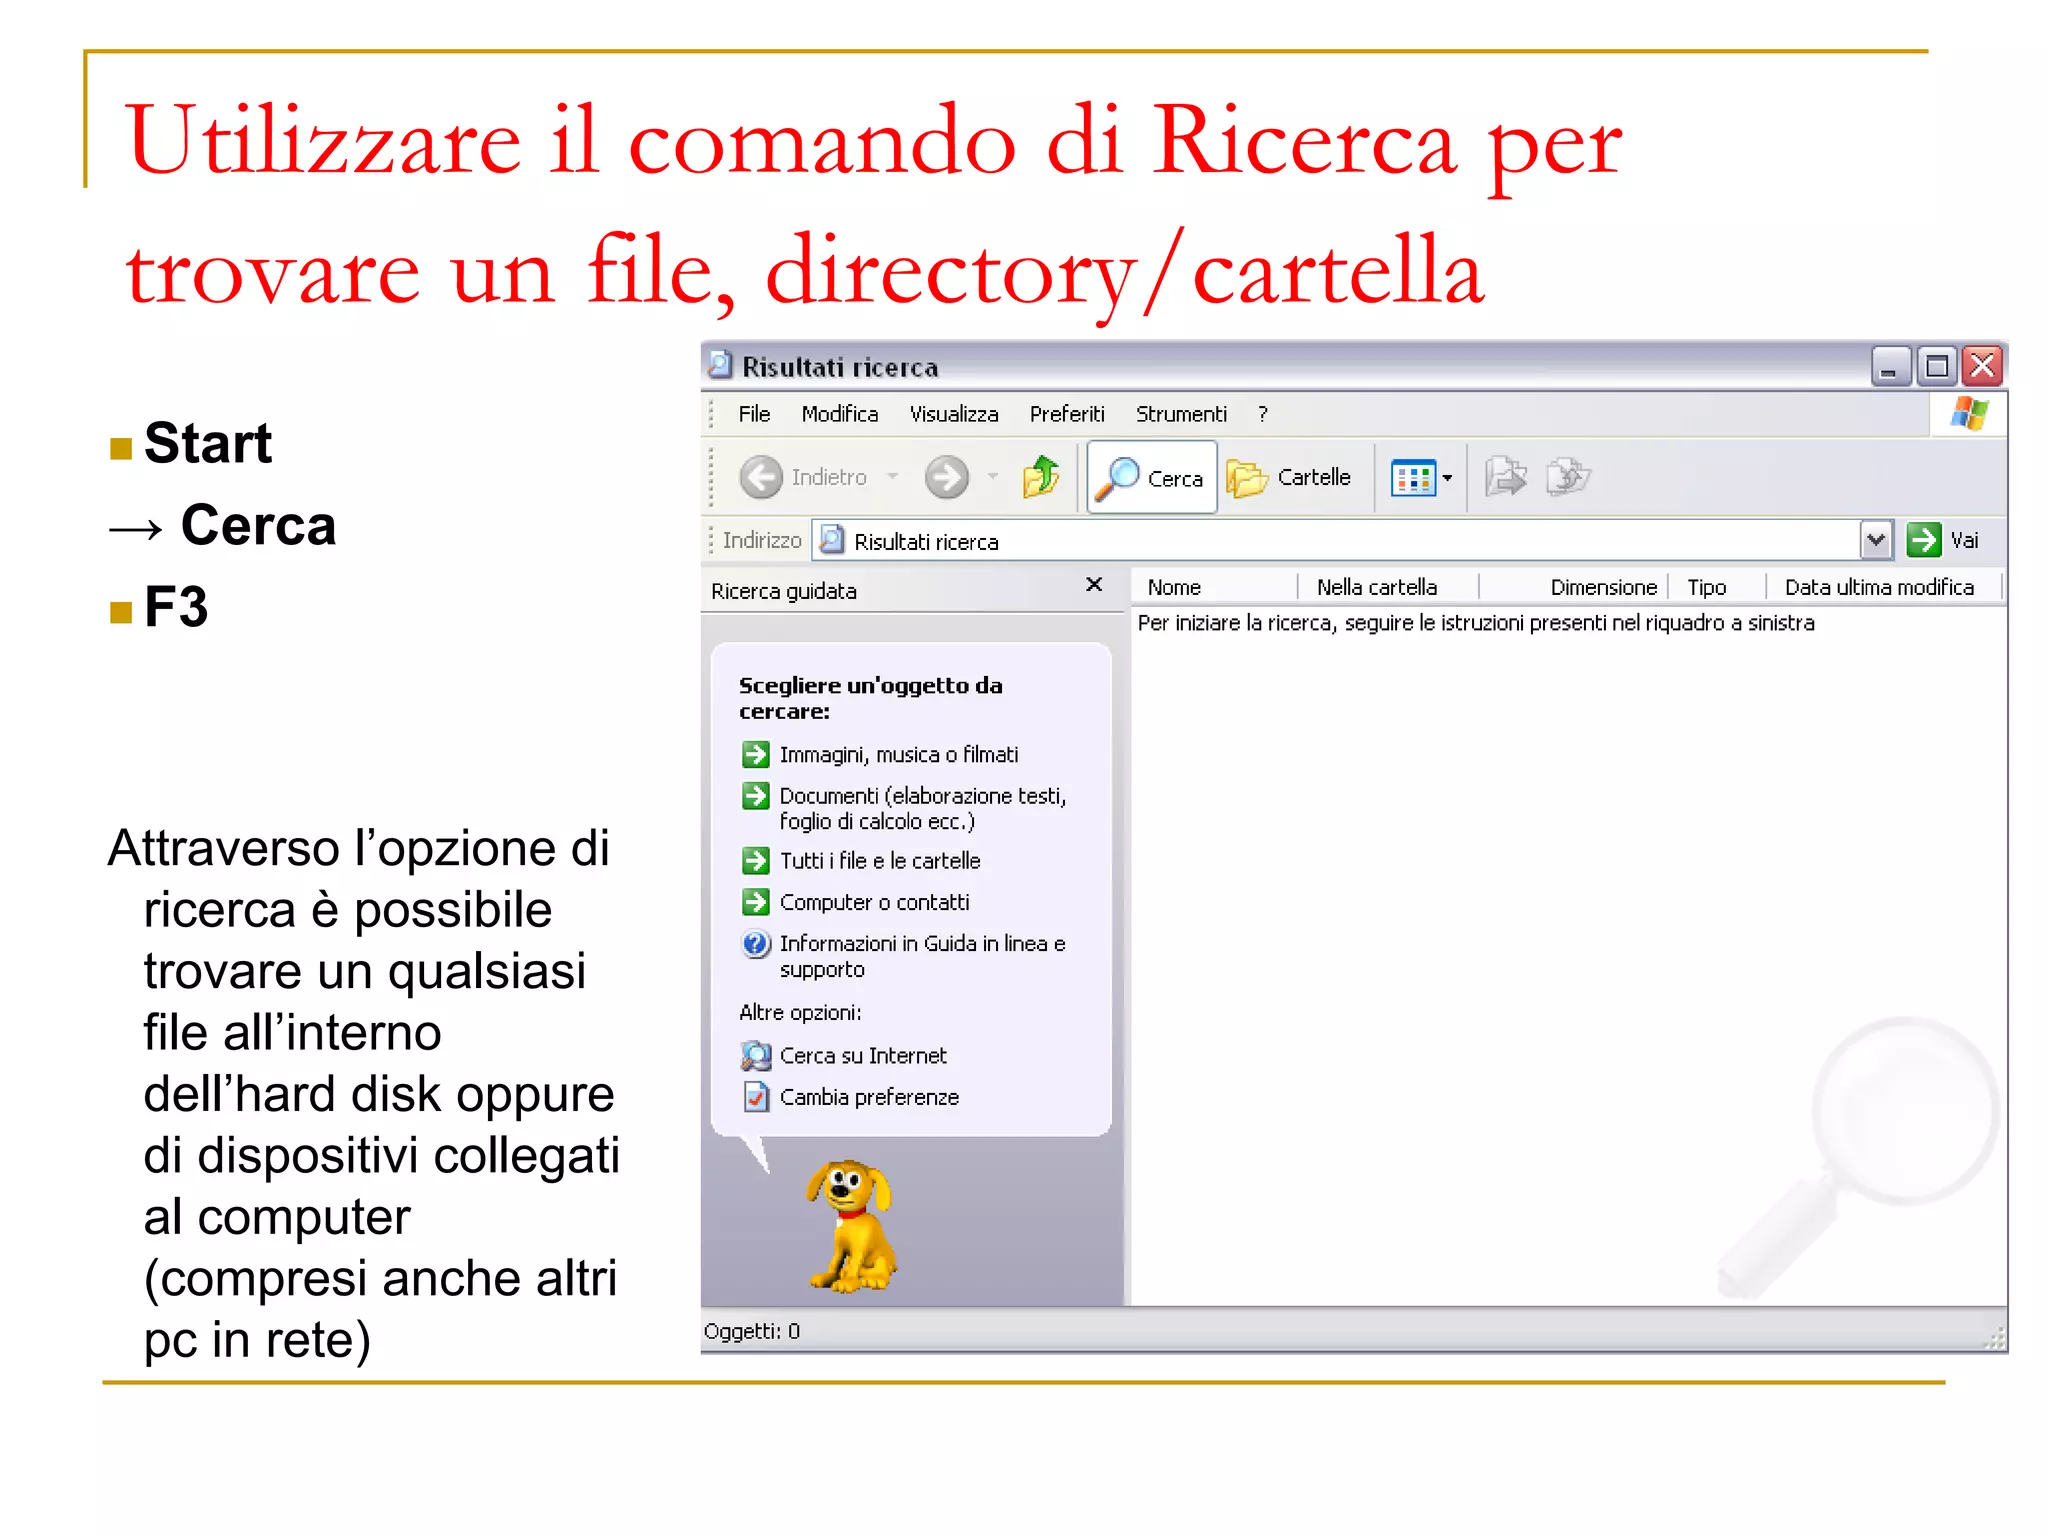This screenshot has width=2048, height=1536.
Task: Open the File menu
Action: (754, 414)
